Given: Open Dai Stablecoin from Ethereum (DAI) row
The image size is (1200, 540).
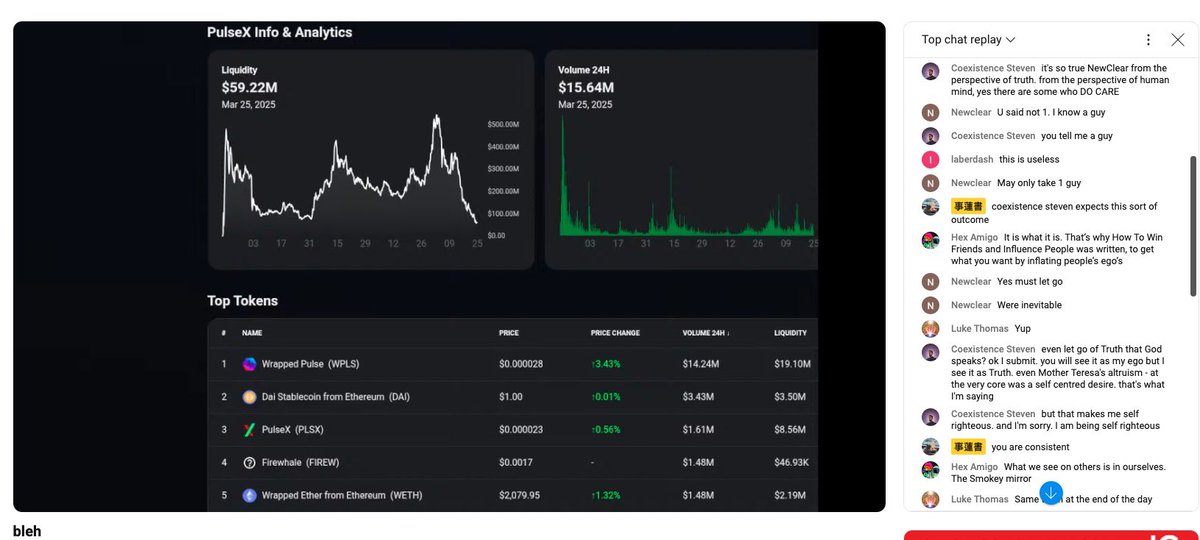Looking at the screenshot, I should pos(513,397).
